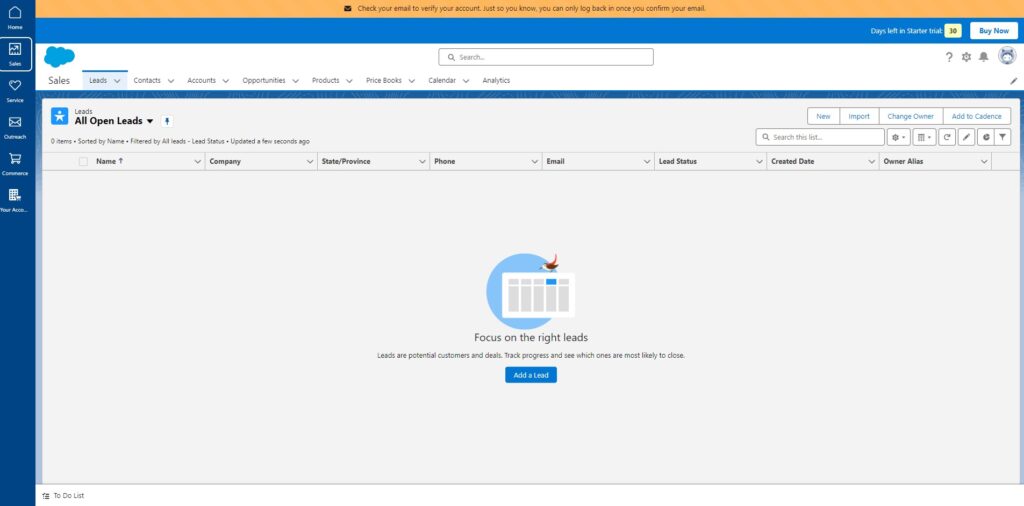1024x506 pixels.
Task: Show the charts panel
Action: point(985,137)
